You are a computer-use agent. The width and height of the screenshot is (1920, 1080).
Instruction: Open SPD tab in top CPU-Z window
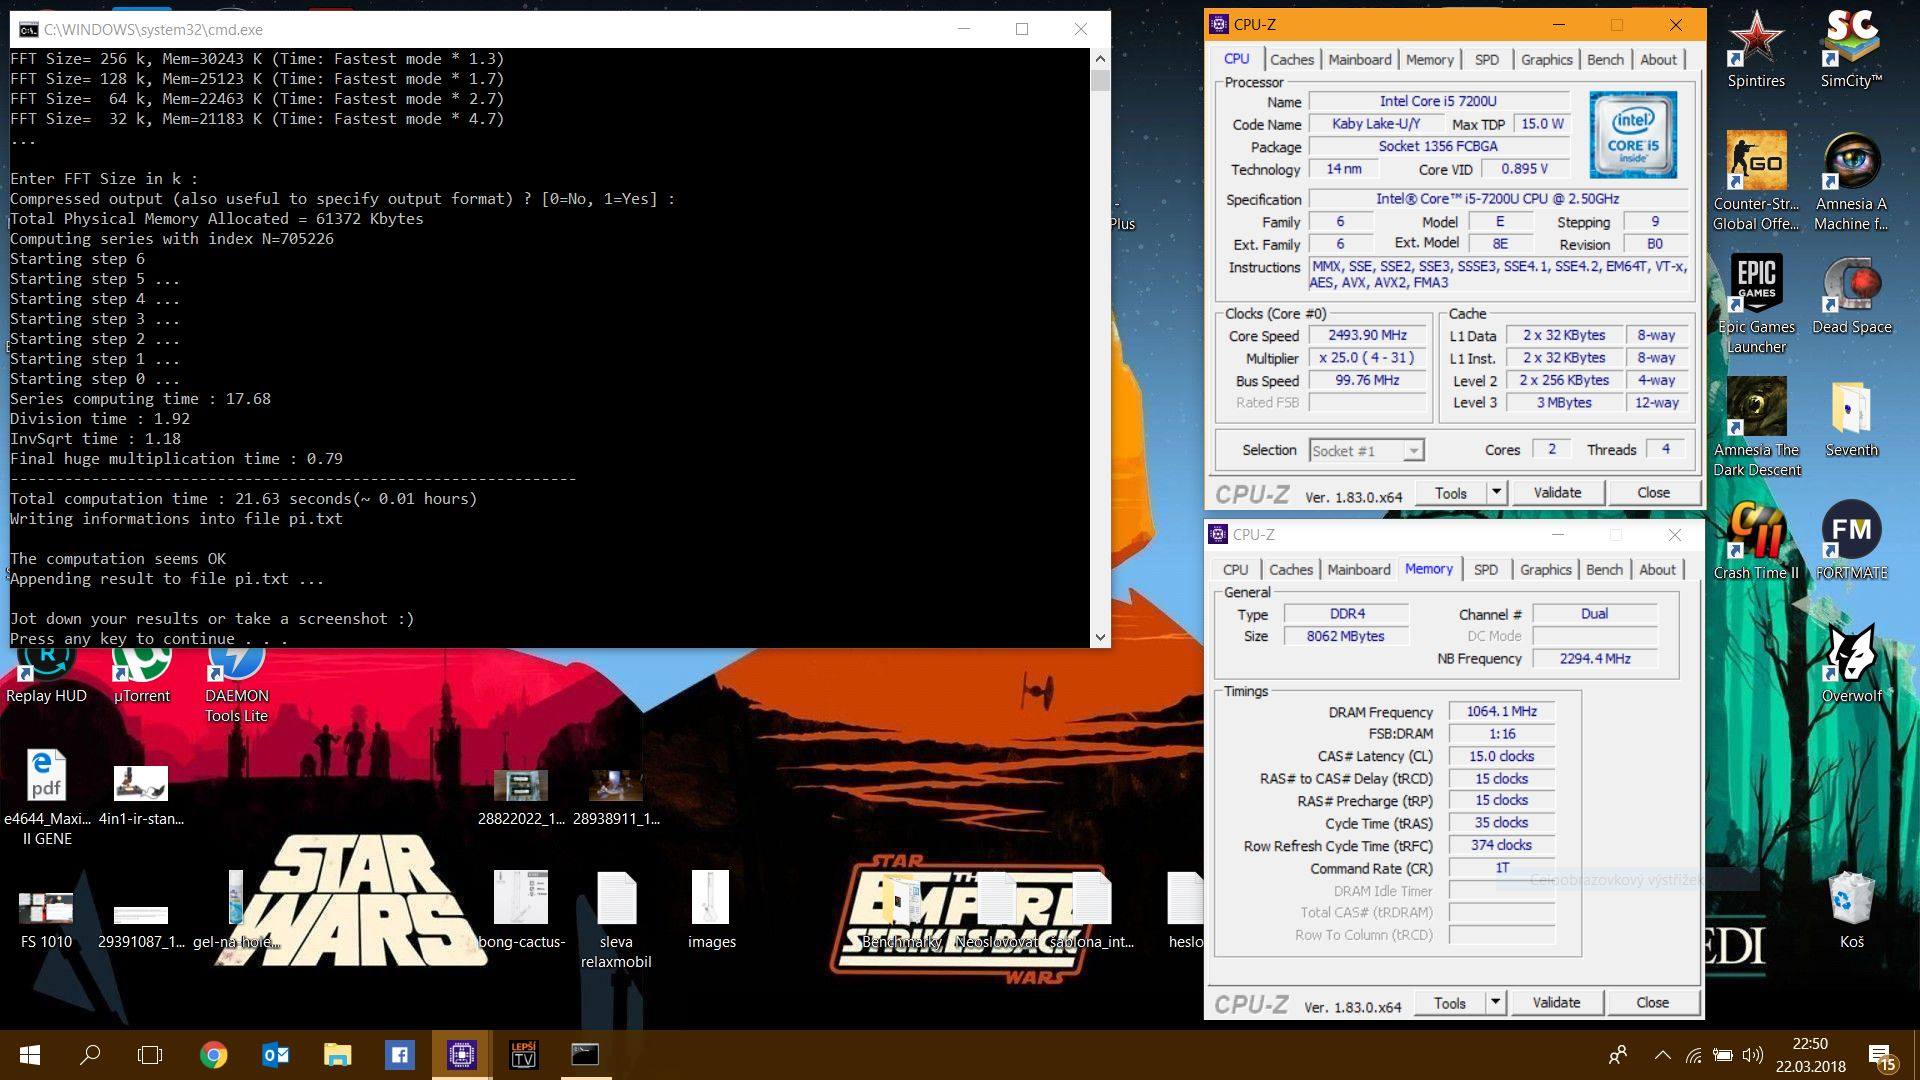pyautogui.click(x=1487, y=60)
